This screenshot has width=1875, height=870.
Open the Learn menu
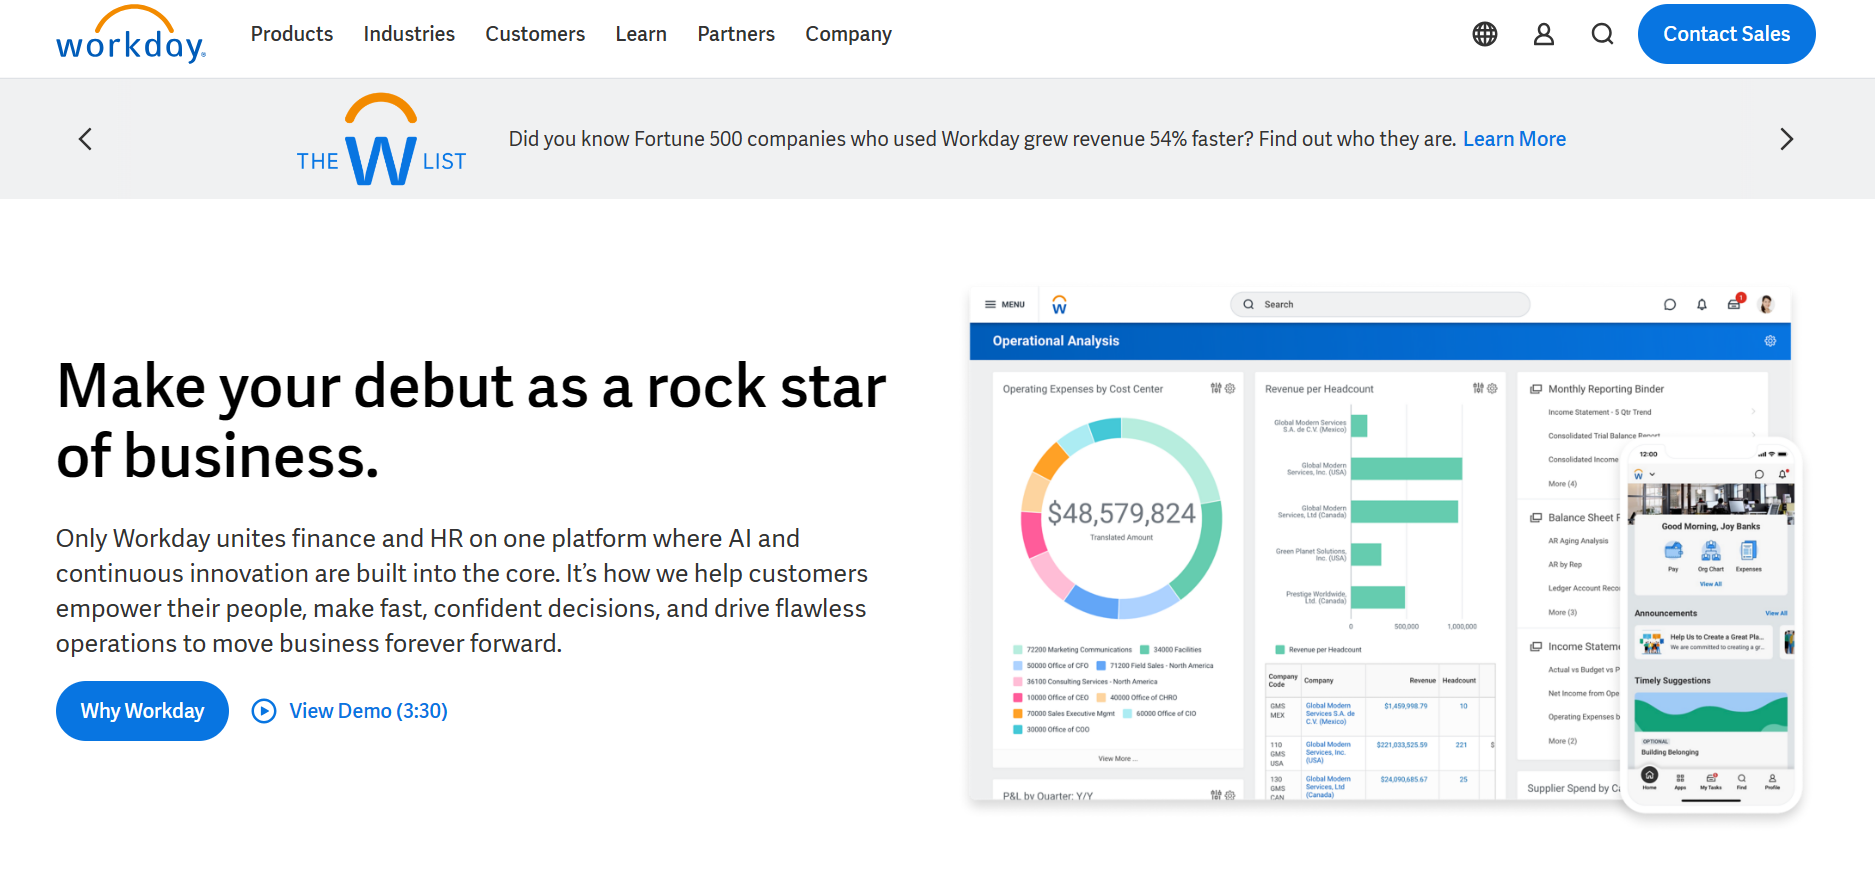point(641,34)
